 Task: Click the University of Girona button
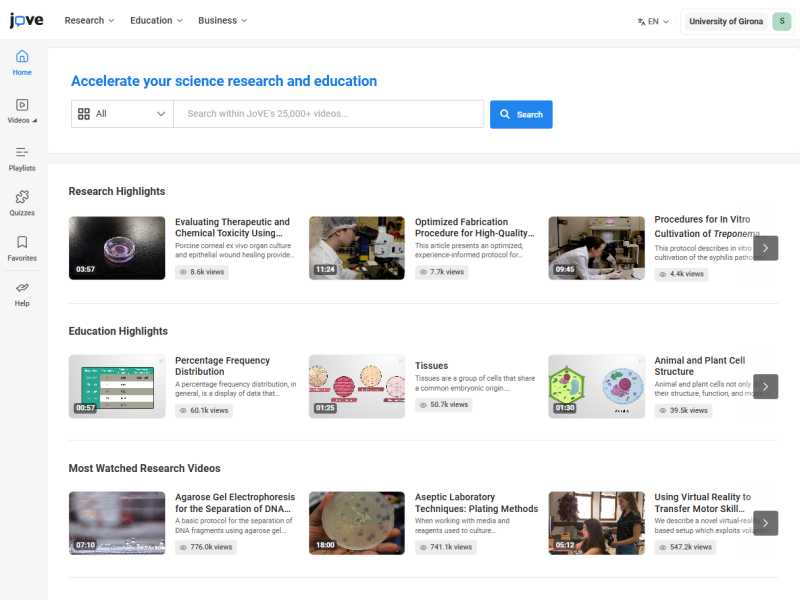point(725,21)
